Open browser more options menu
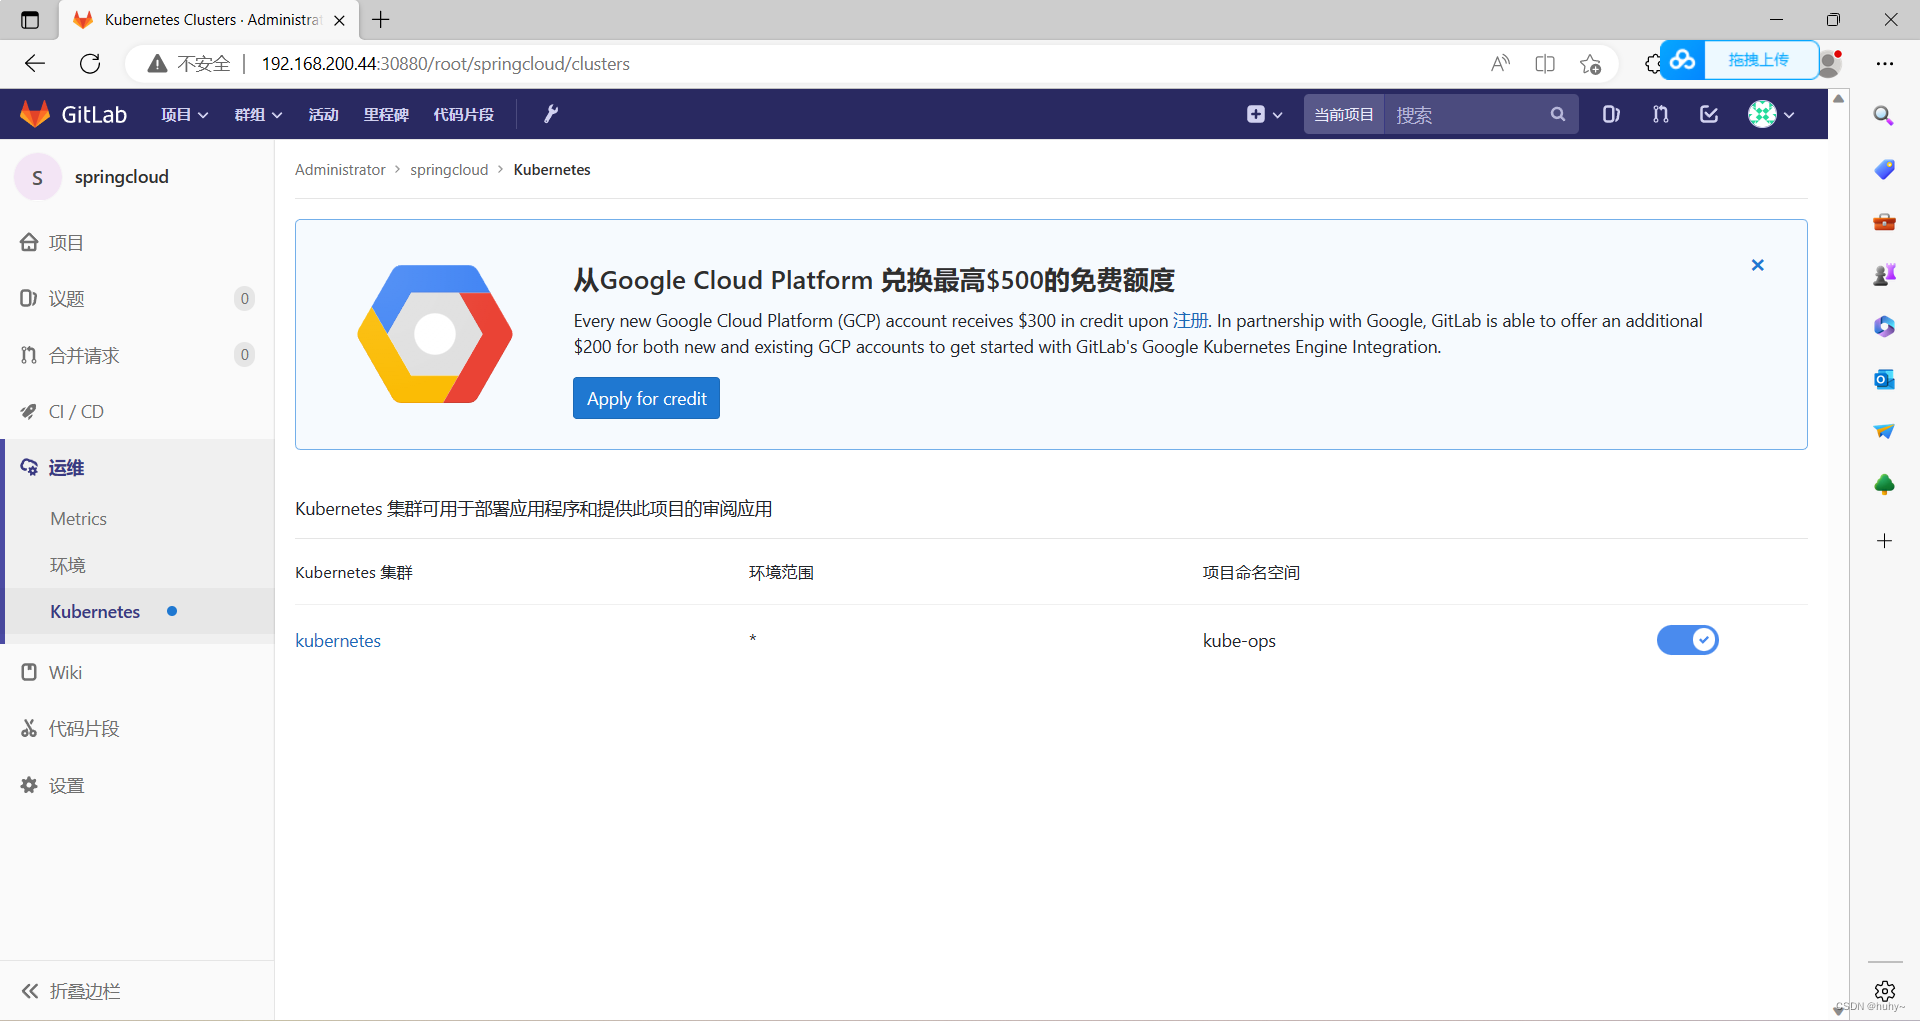This screenshot has width=1920, height=1021. (1885, 64)
